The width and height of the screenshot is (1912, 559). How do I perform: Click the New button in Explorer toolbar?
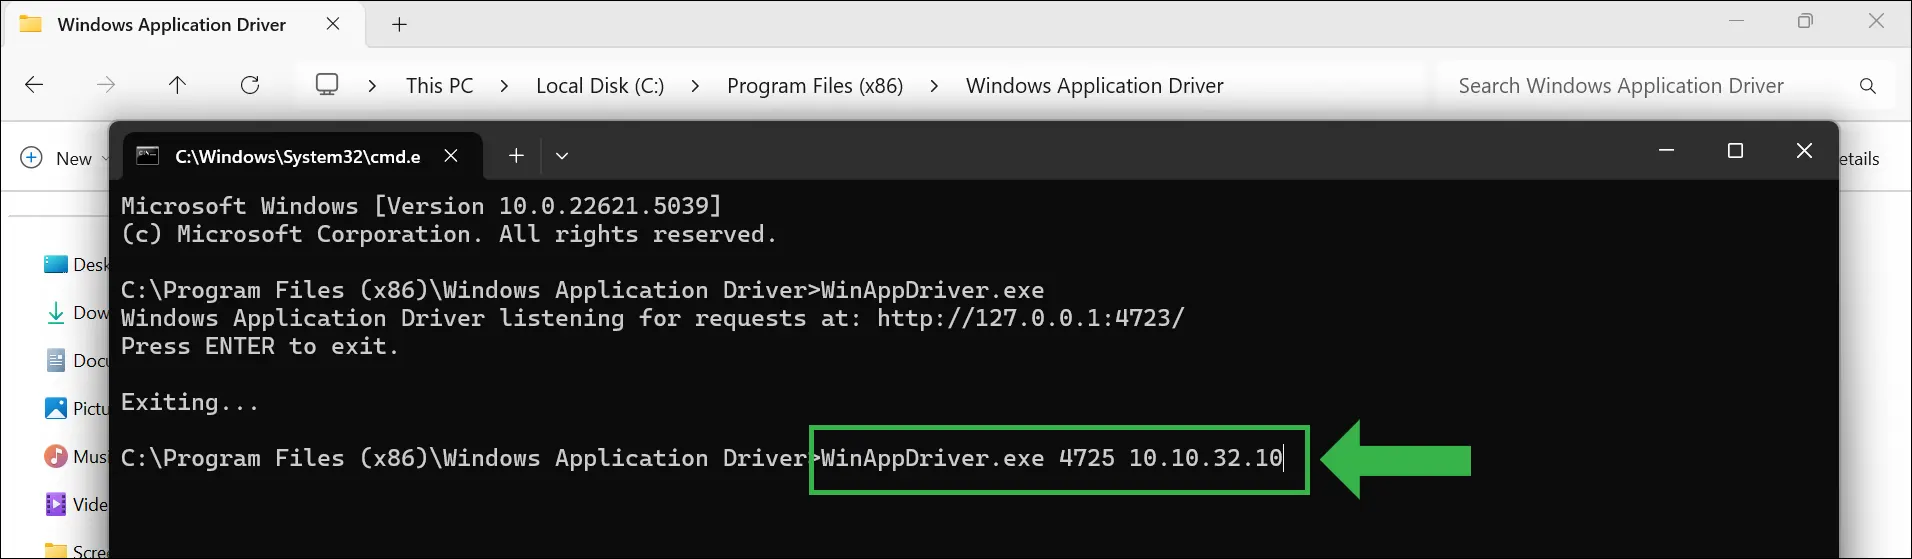click(x=62, y=158)
